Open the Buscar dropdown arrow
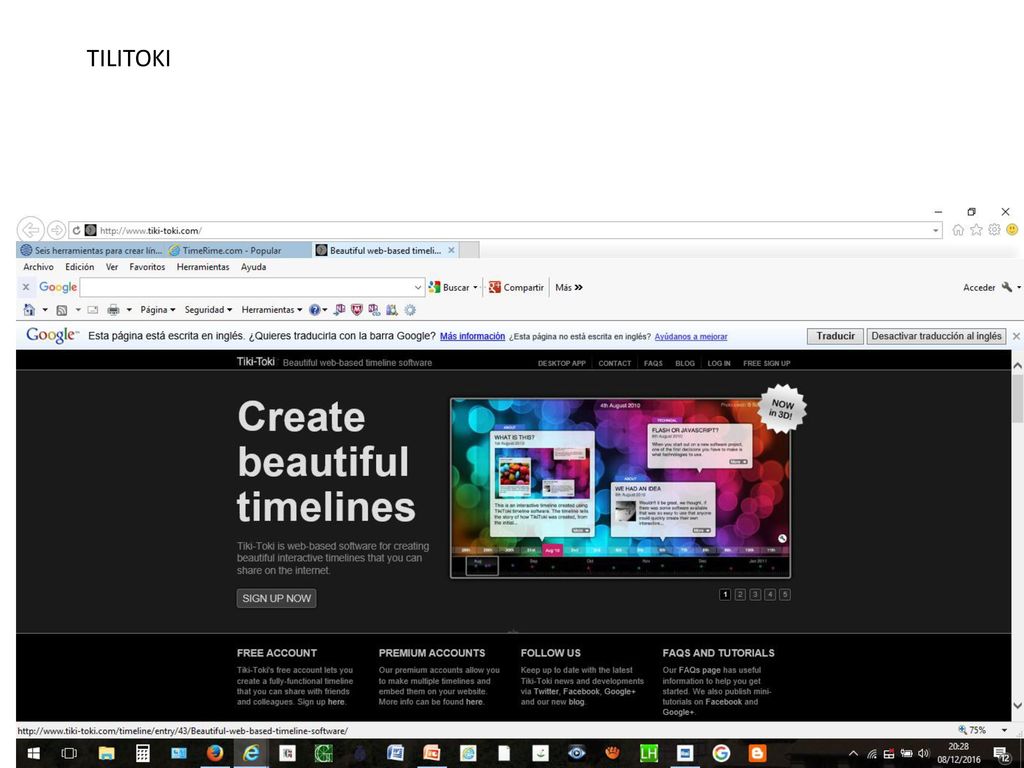 (x=475, y=287)
